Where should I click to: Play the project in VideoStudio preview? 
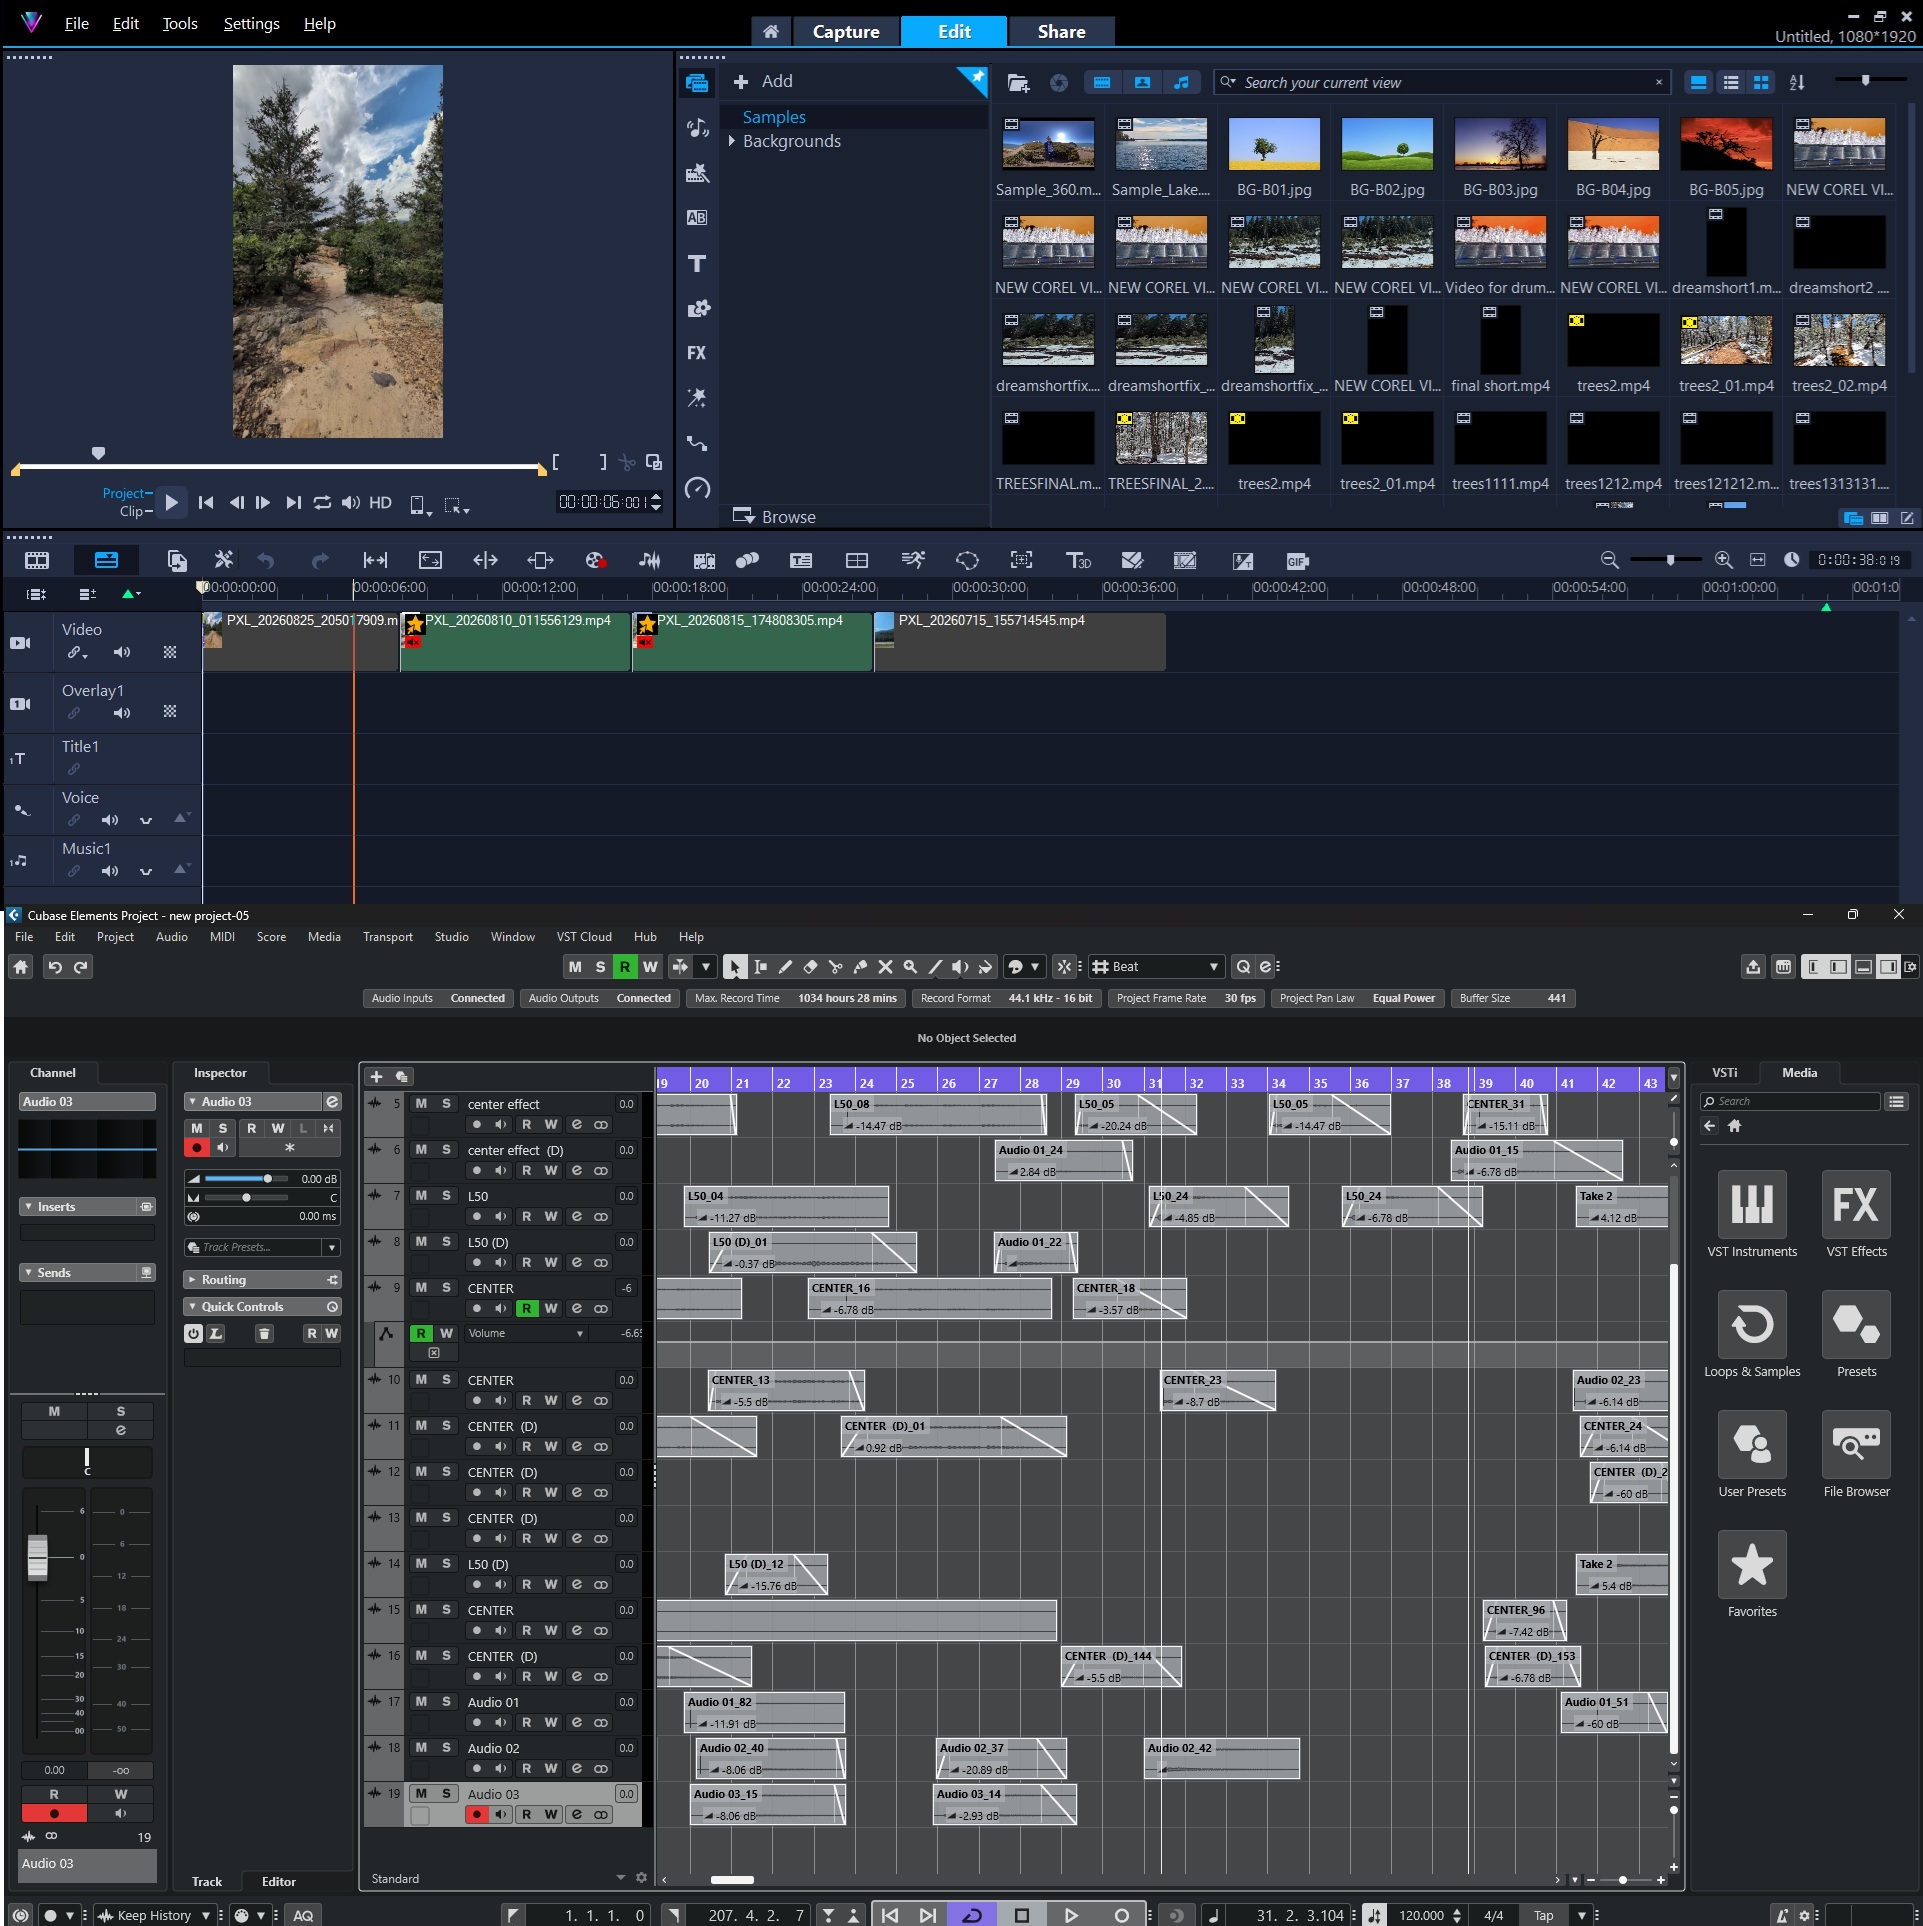171,503
